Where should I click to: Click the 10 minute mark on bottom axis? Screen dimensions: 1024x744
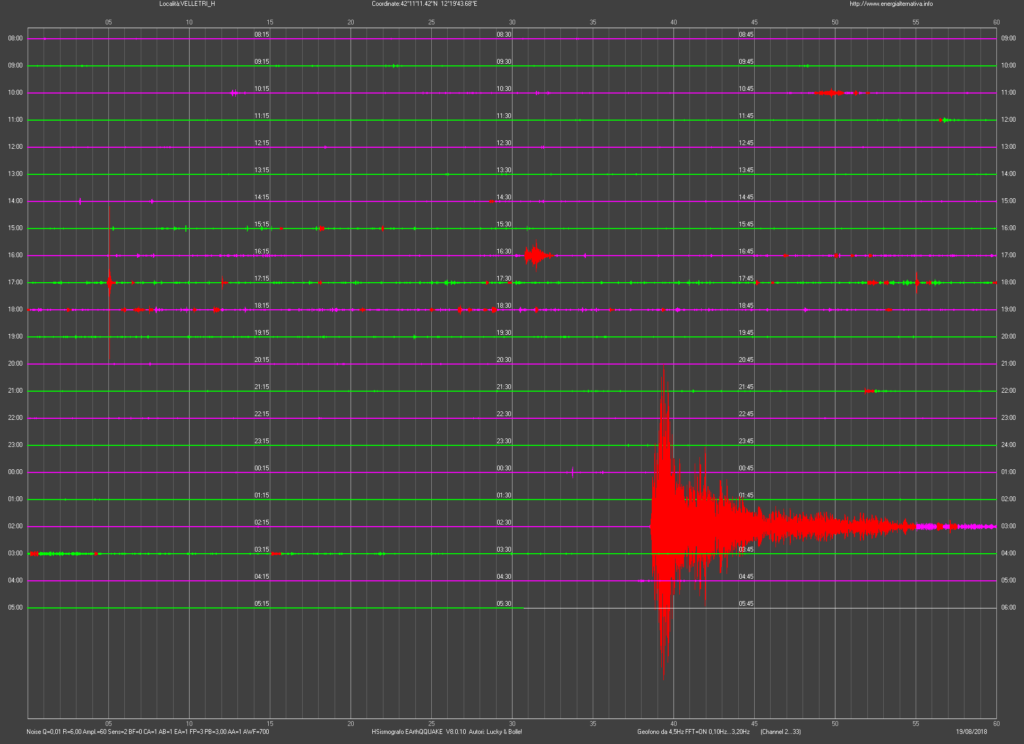tap(189, 724)
